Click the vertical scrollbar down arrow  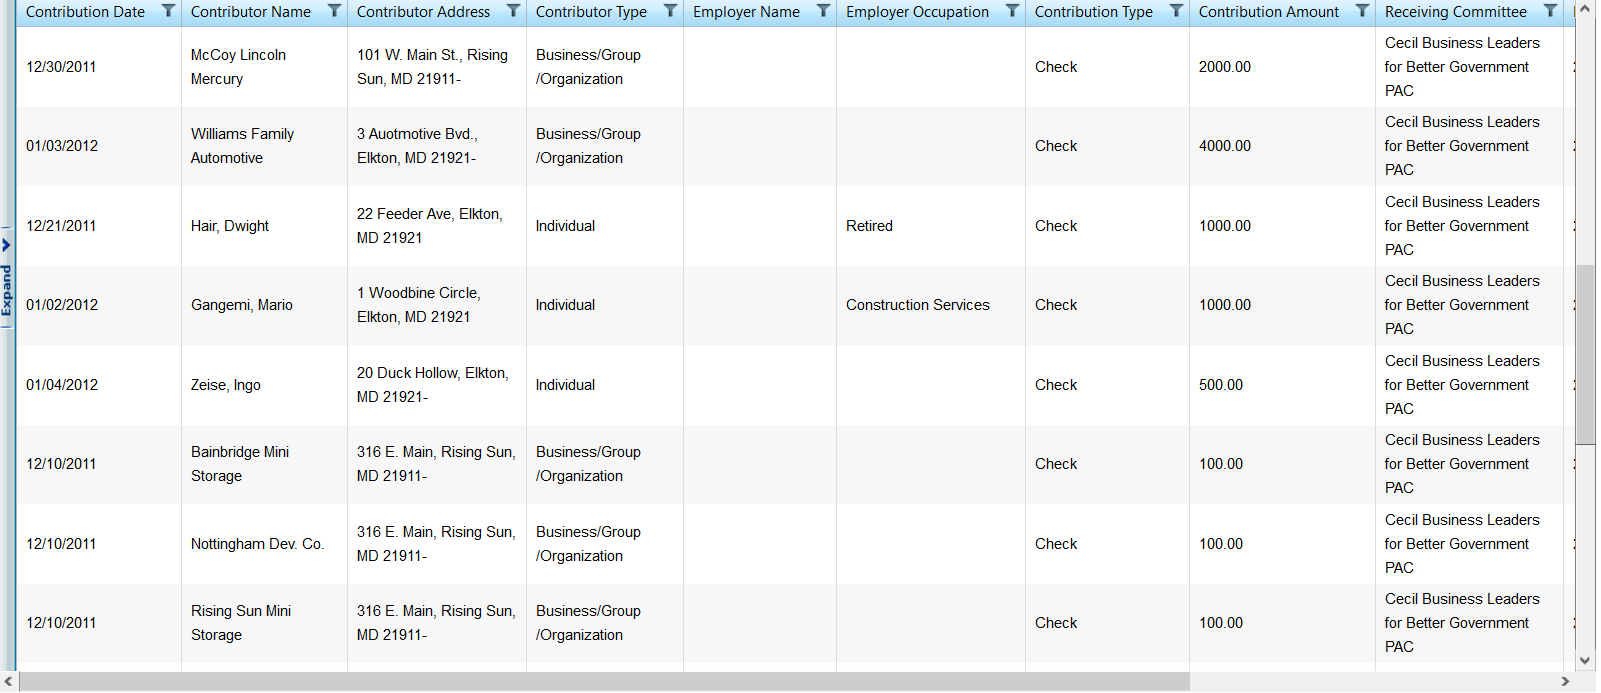[1585, 660]
